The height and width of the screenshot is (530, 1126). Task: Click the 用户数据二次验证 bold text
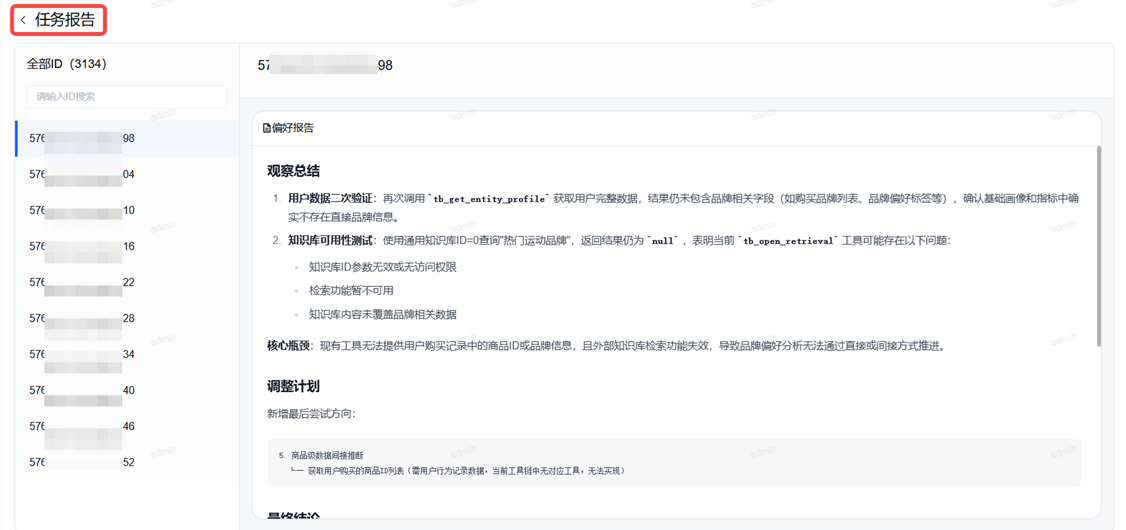tap(330, 197)
